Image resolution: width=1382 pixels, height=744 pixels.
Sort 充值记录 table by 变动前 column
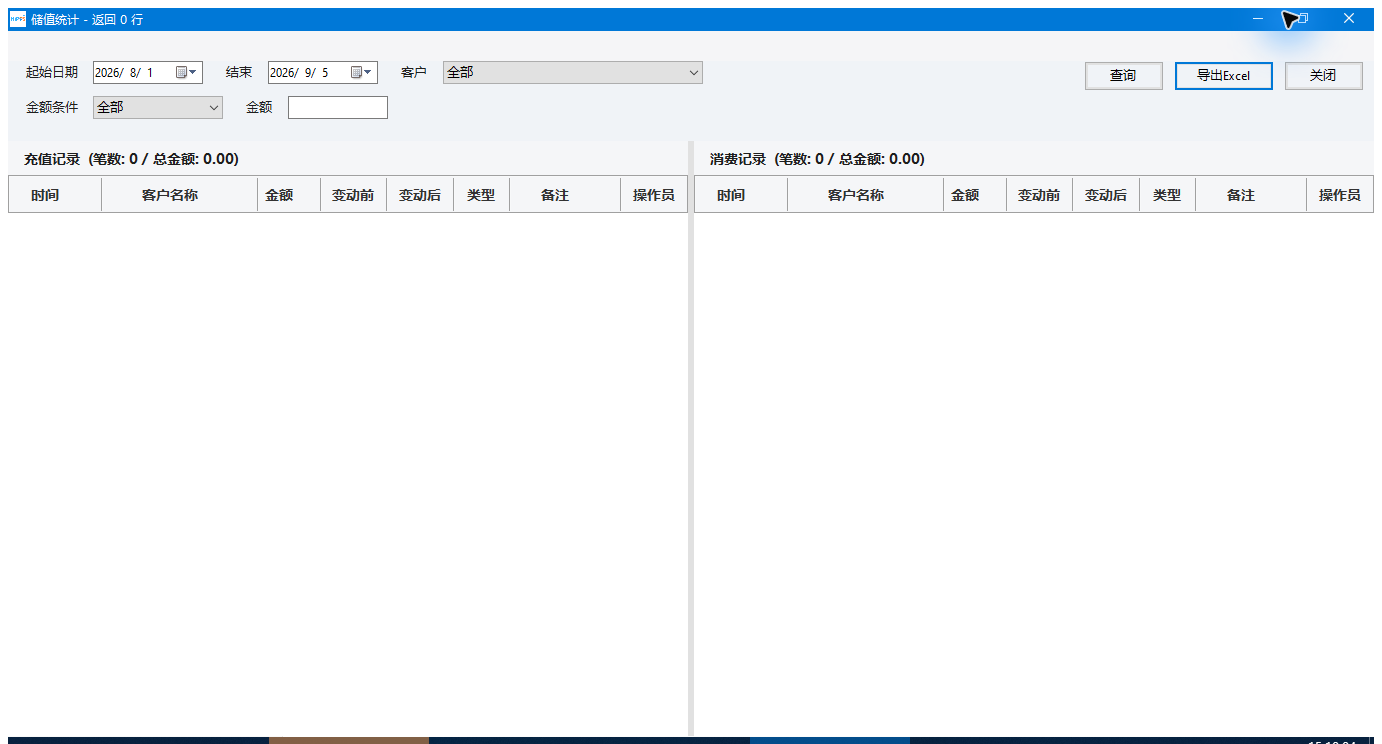tap(353, 195)
